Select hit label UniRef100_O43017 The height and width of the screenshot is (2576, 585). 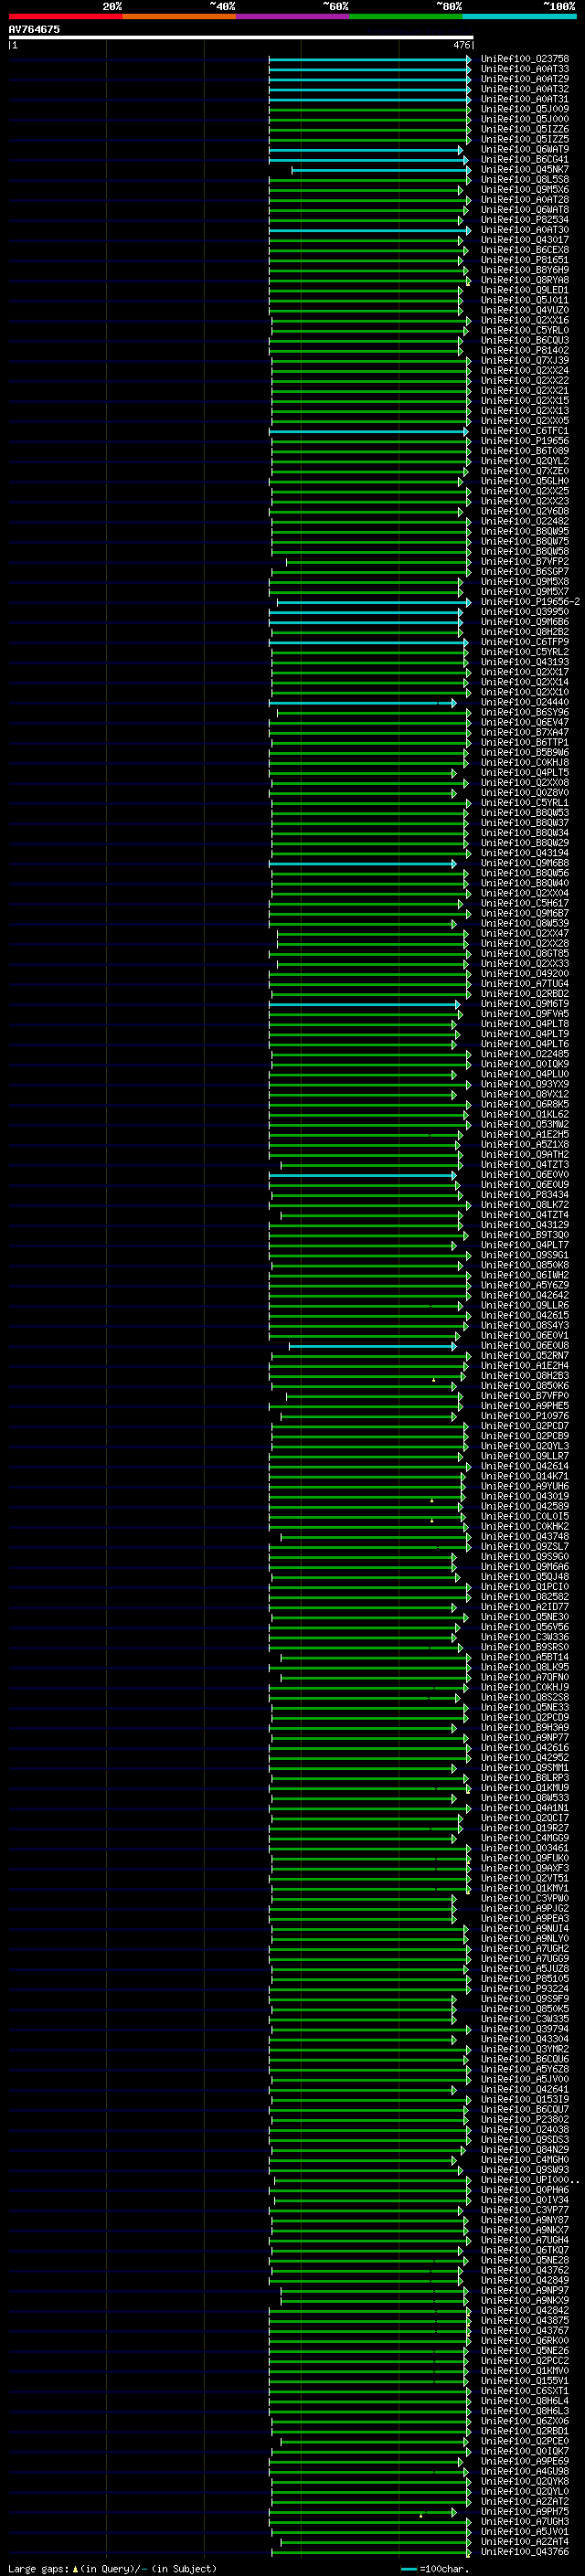coord(525,240)
